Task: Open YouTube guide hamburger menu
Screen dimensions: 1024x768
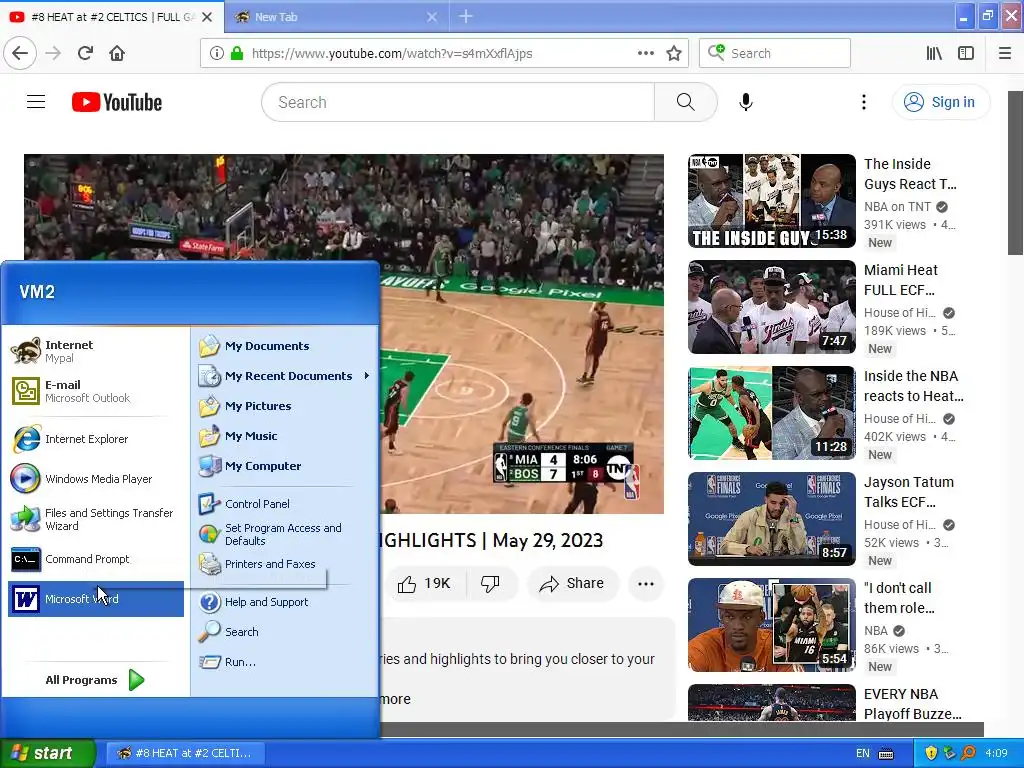Action: pyautogui.click(x=36, y=102)
